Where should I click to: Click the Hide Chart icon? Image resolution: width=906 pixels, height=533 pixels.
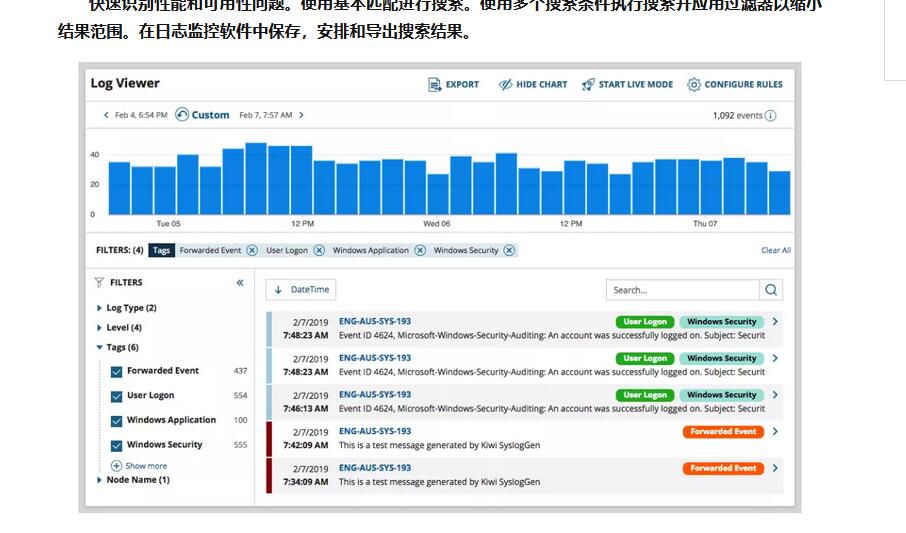[506, 85]
